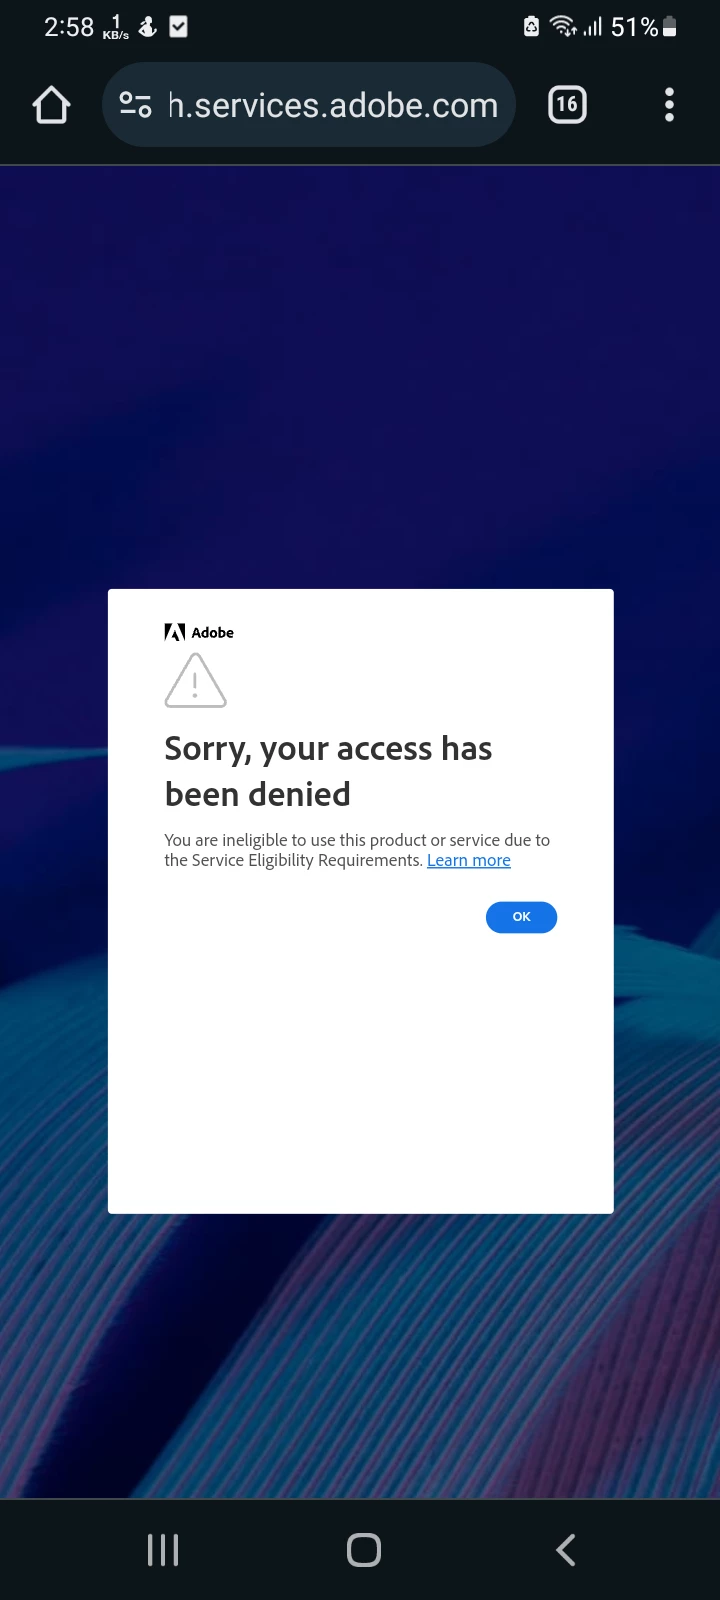
Task: Click the warning triangle icon
Action: tap(195, 681)
